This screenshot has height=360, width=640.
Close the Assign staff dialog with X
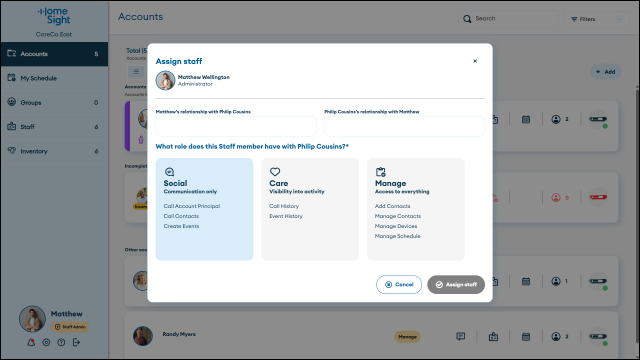(x=475, y=61)
